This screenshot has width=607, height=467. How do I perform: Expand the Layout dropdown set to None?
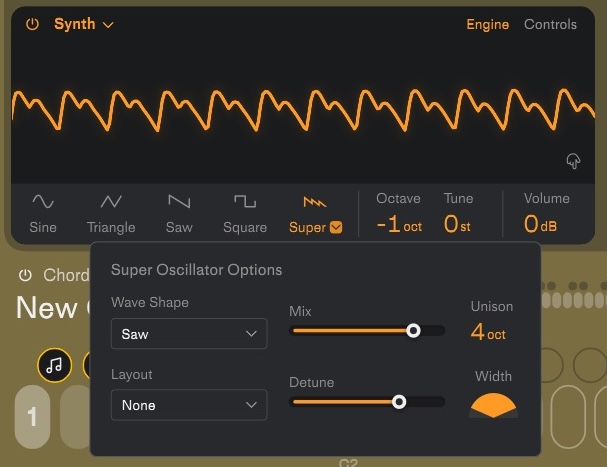coord(189,405)
